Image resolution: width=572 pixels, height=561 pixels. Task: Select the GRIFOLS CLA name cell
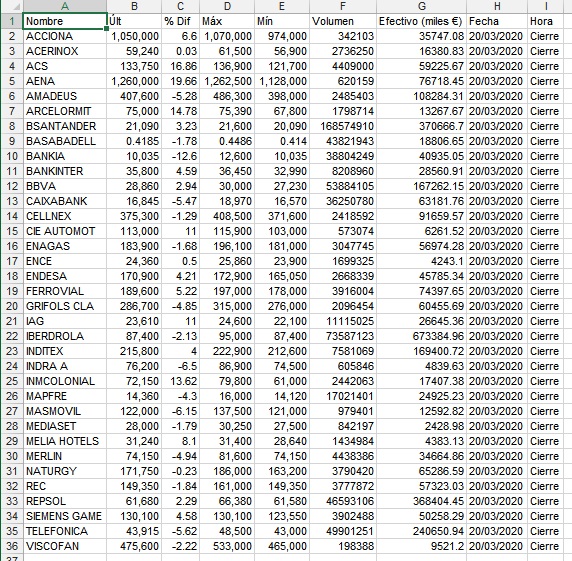[65, 306]
